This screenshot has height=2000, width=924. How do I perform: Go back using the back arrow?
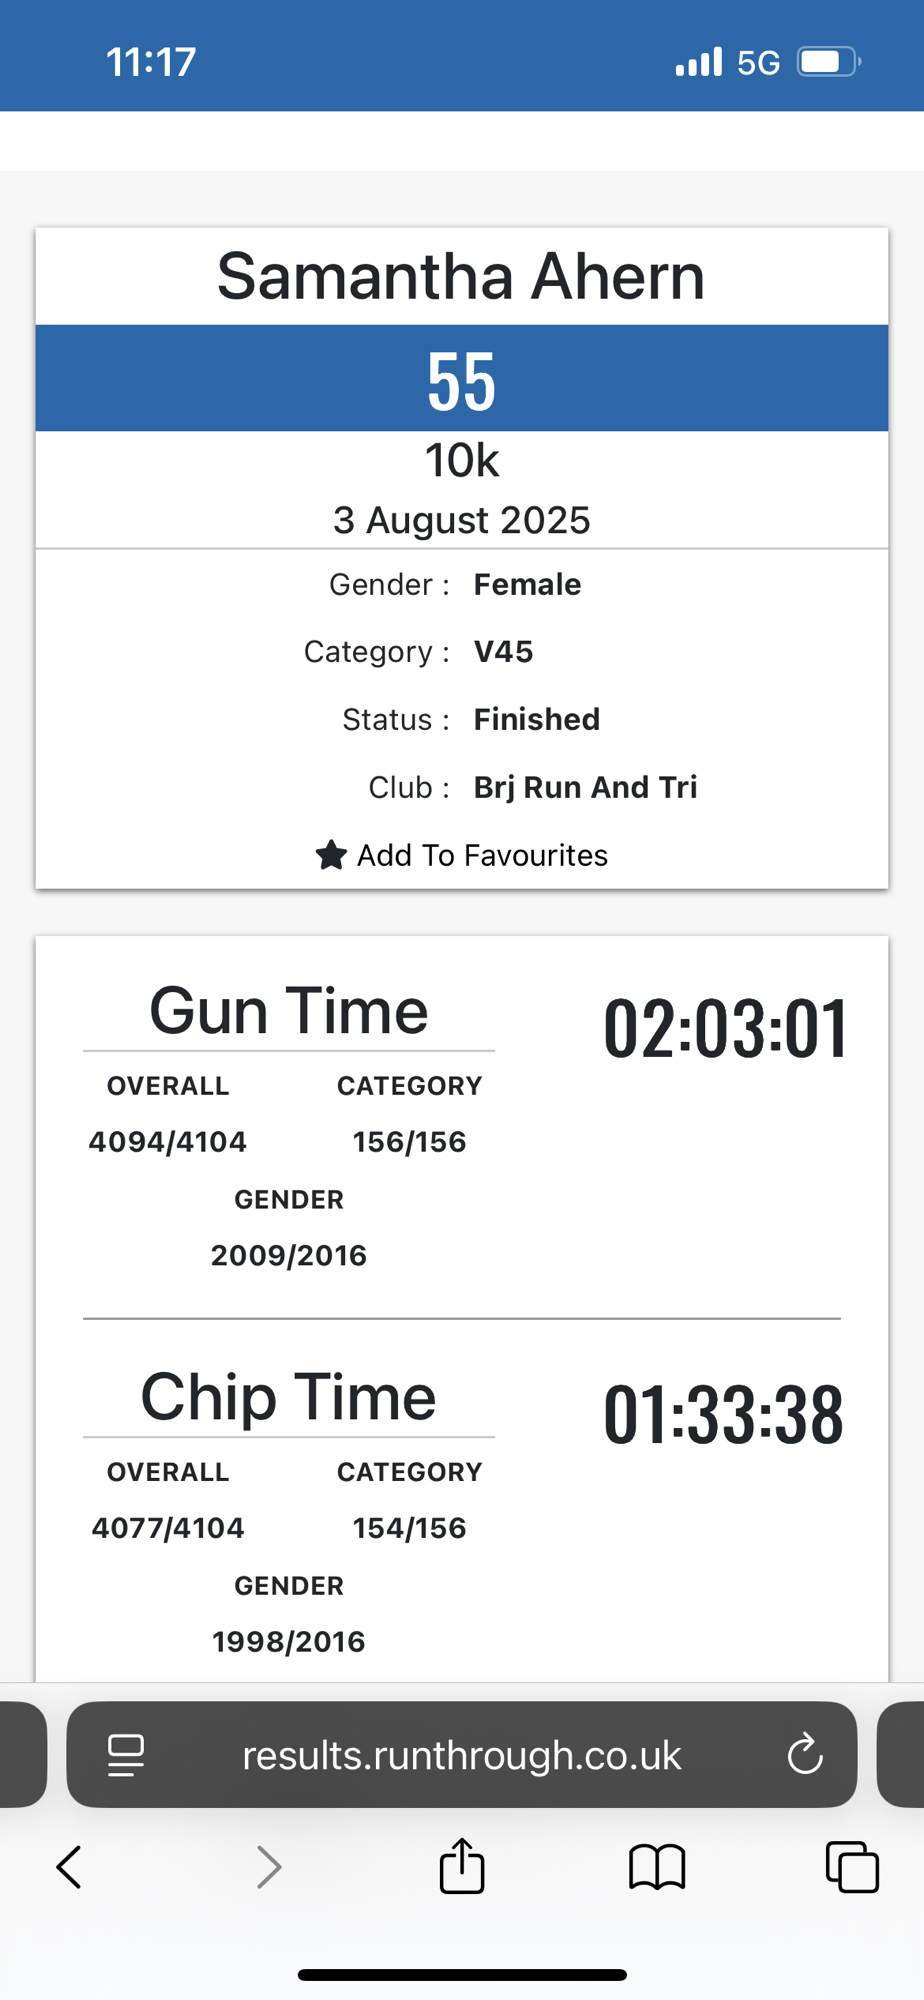click(69, 1867)
